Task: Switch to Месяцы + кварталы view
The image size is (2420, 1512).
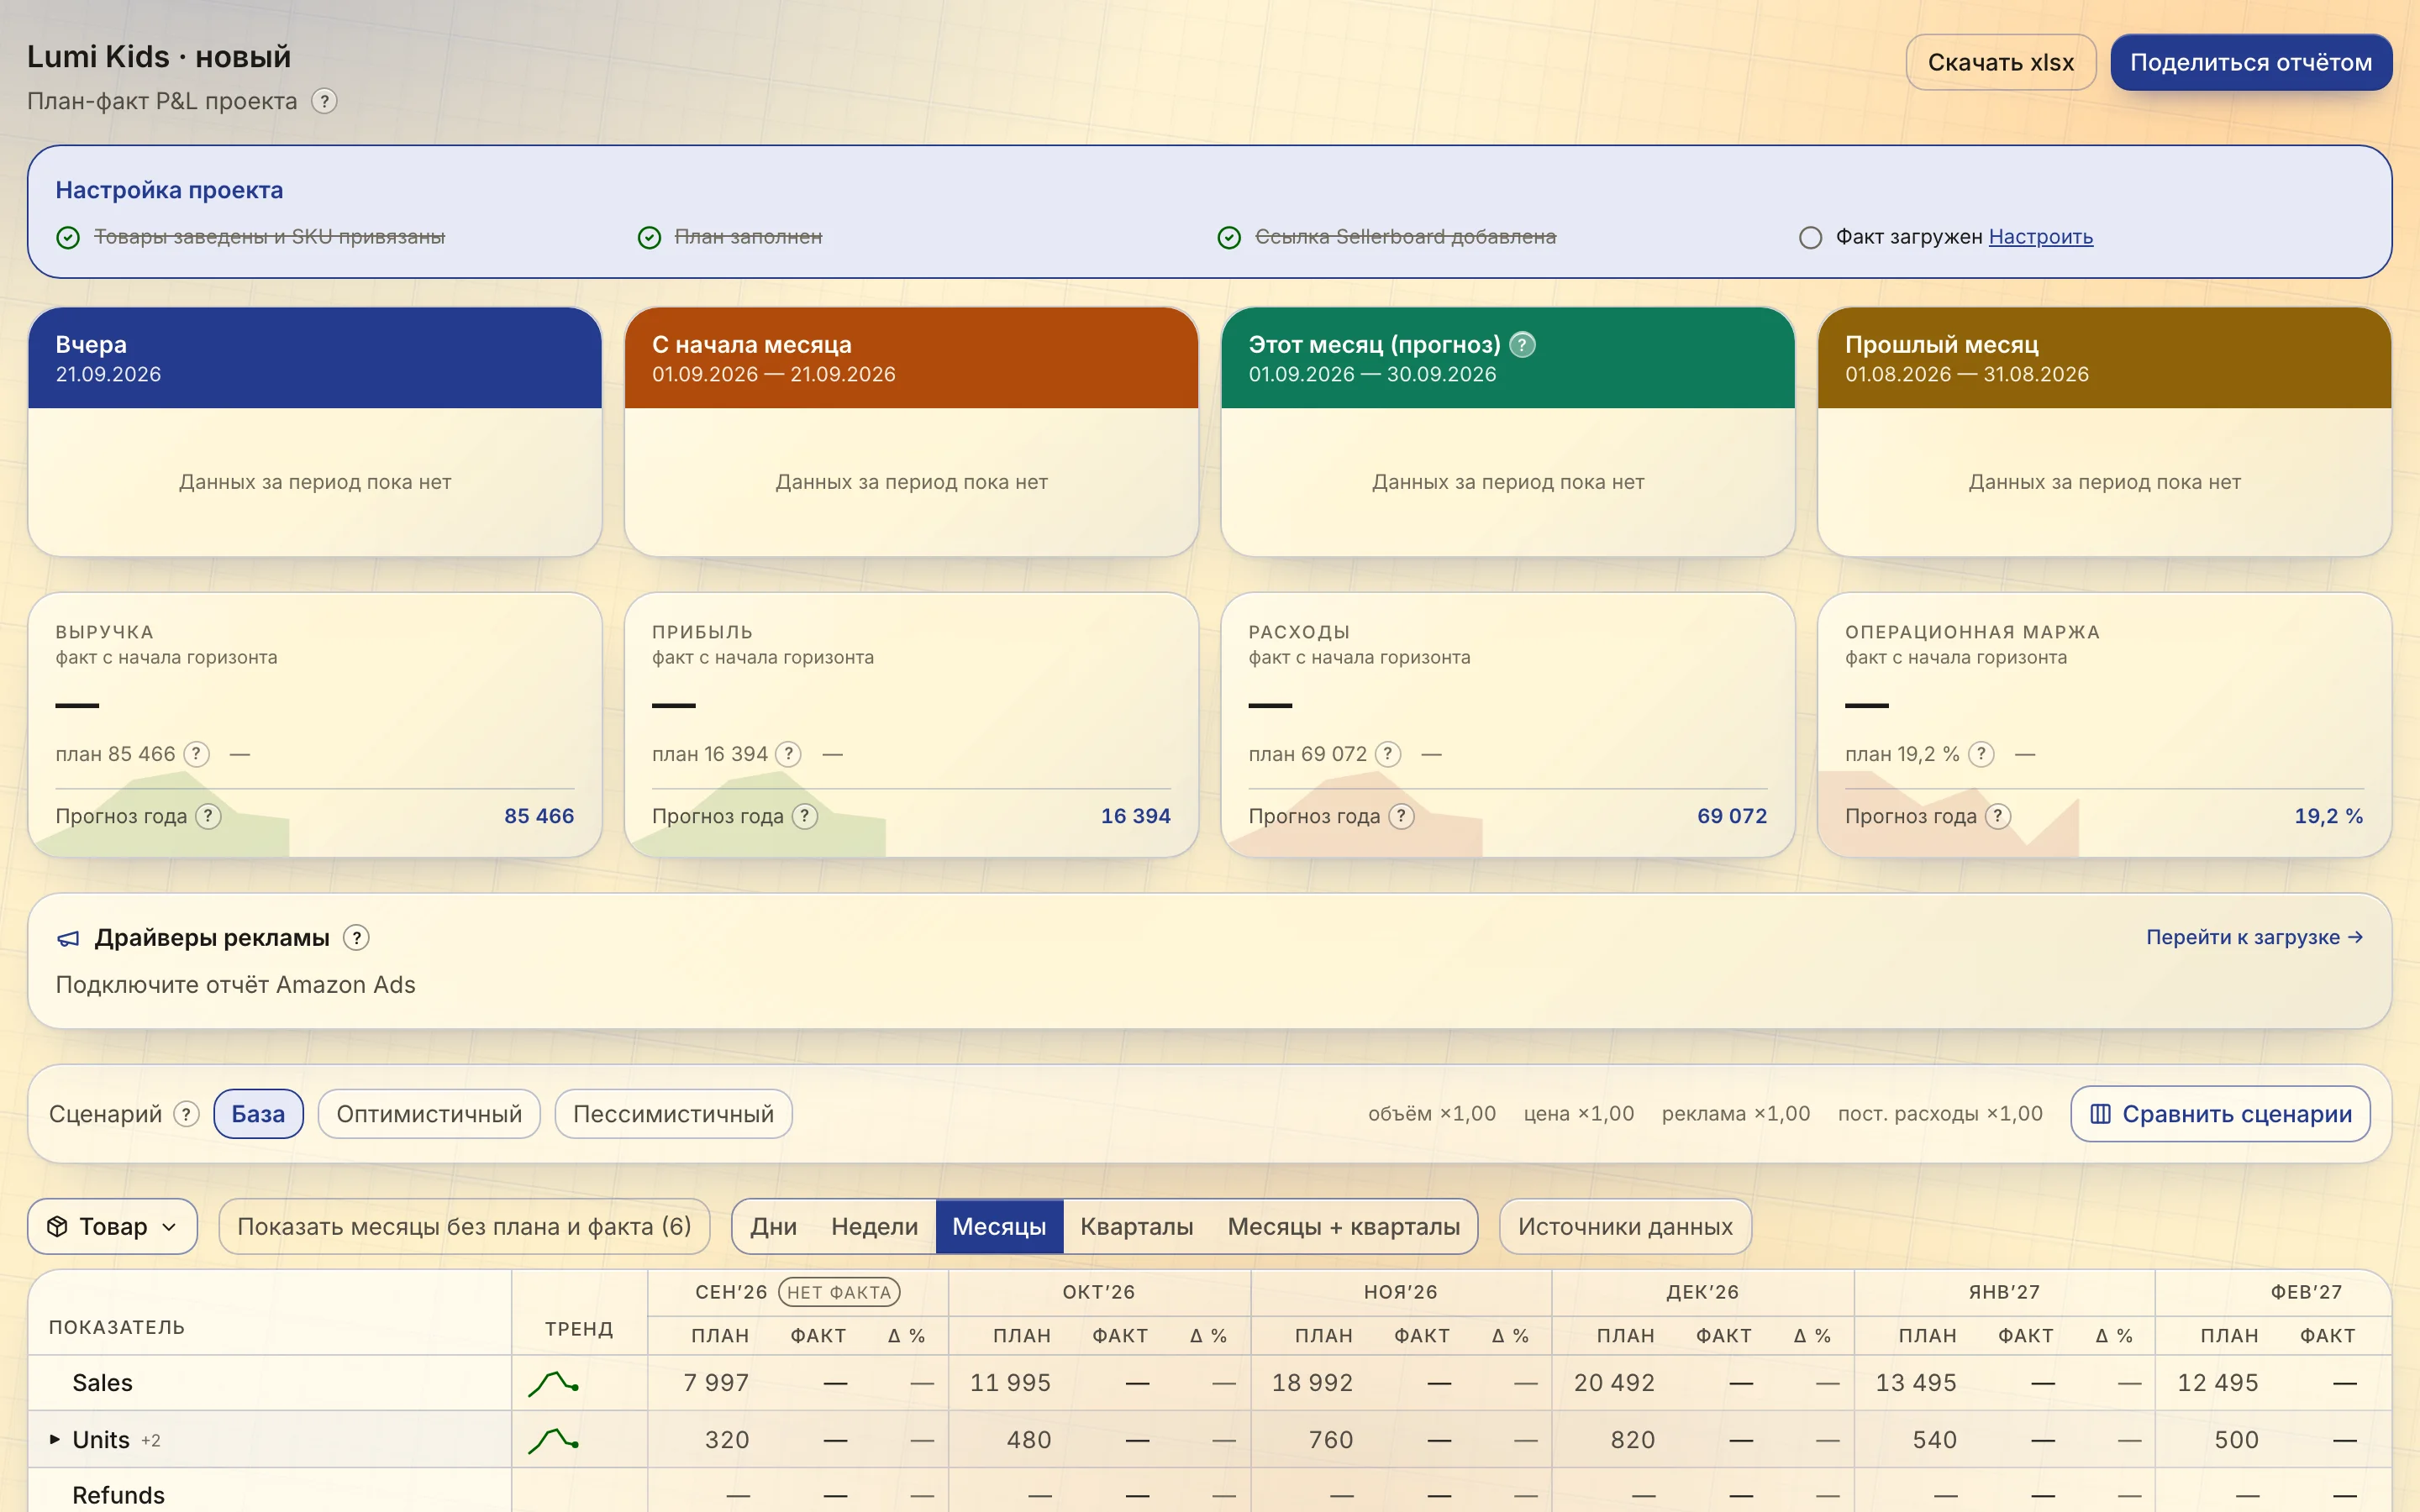Action: tap(1343, 1226)
